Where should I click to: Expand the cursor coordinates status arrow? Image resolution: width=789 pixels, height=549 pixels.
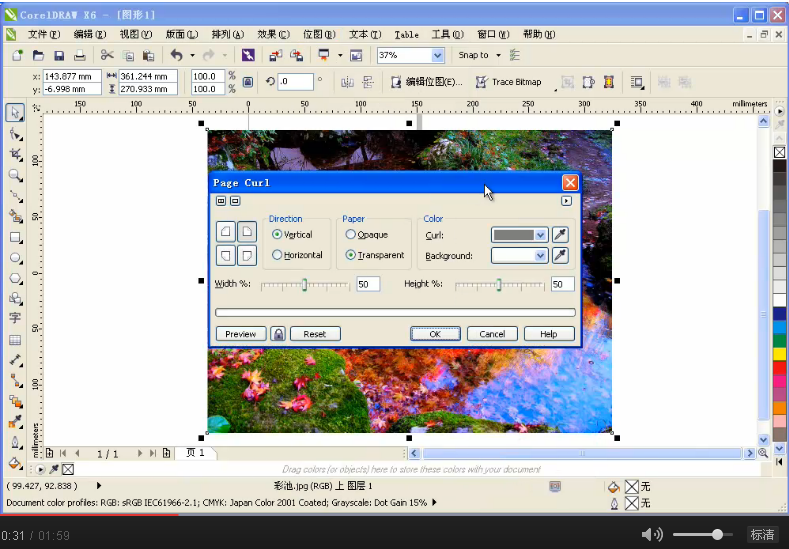coord(99,486)
